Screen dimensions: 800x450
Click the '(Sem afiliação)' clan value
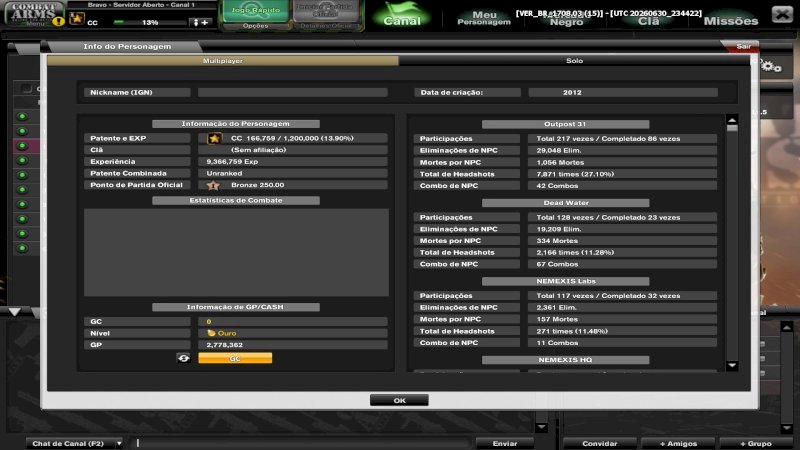[259, 150]
